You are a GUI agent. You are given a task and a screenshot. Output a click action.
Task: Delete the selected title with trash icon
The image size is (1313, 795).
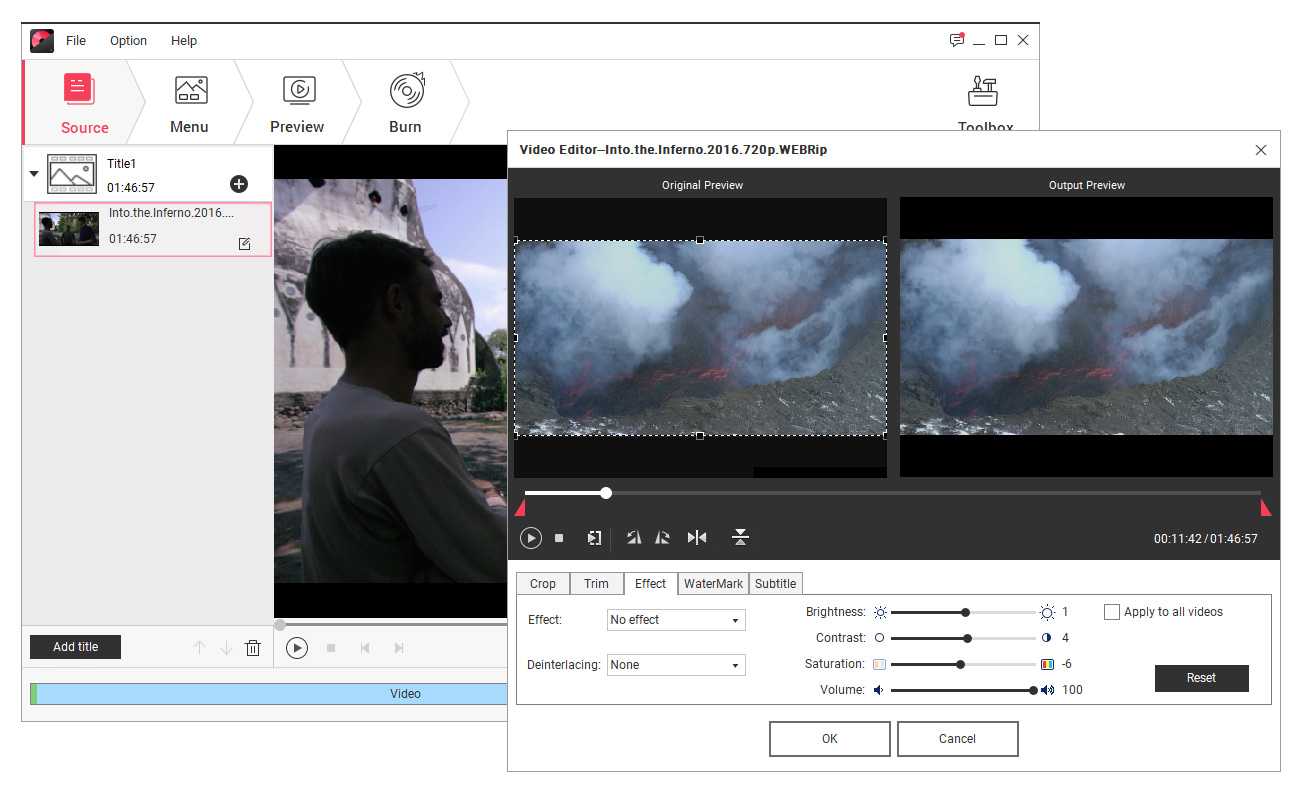tap(253, 648)
